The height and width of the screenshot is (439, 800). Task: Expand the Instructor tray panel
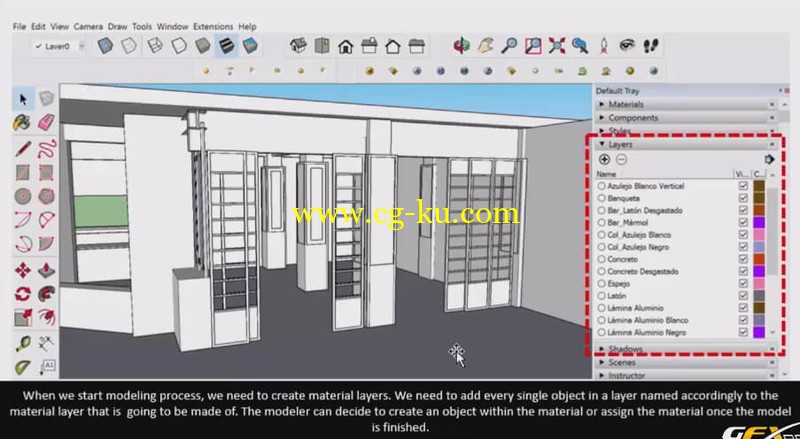[x=686, y=375]
